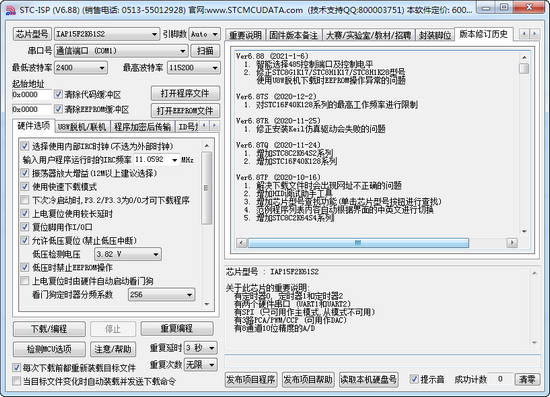Click revision history scroll down arrow
The width and height of the screenshot is (550, 397).
click(524, 232)
